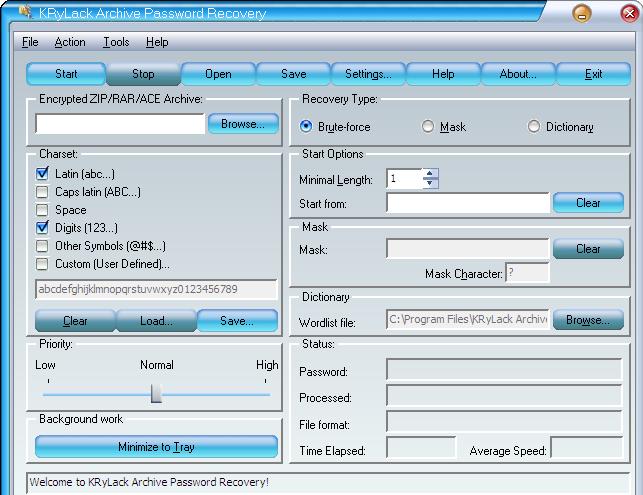
Task: Click the welcome message status bar
Action: (x=328, y=482)
